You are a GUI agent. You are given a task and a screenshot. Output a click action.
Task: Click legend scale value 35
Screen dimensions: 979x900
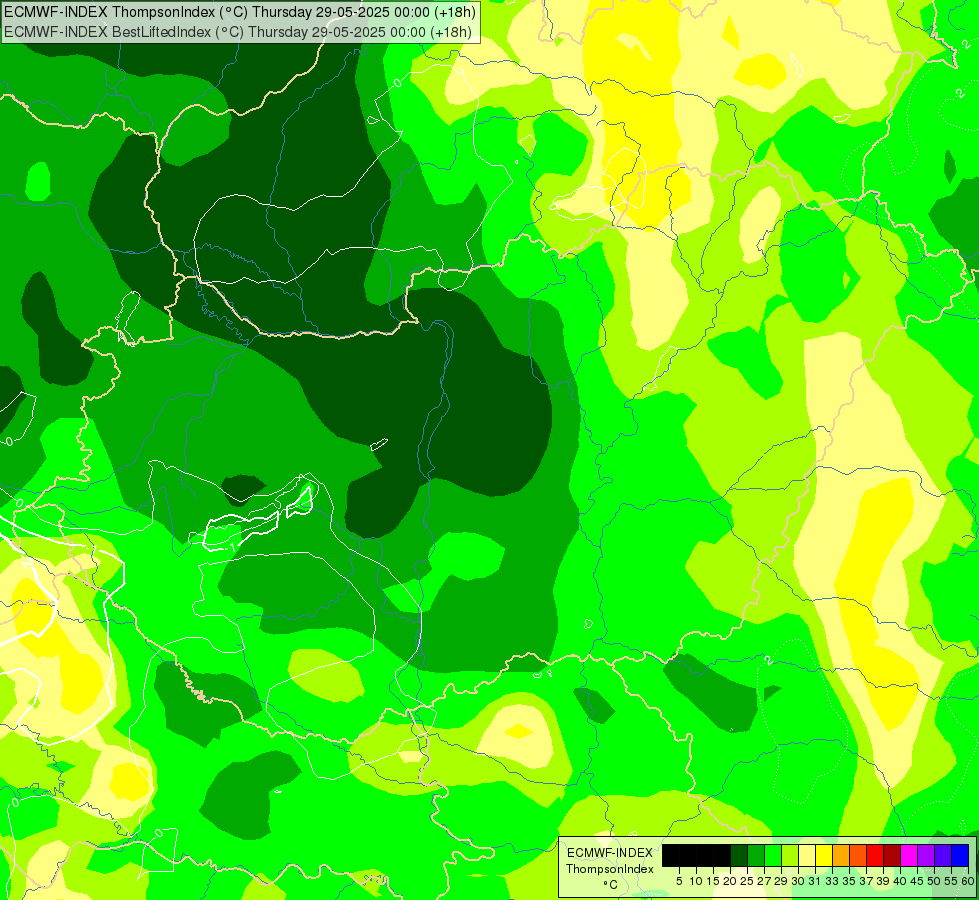[x=849, y=881]
